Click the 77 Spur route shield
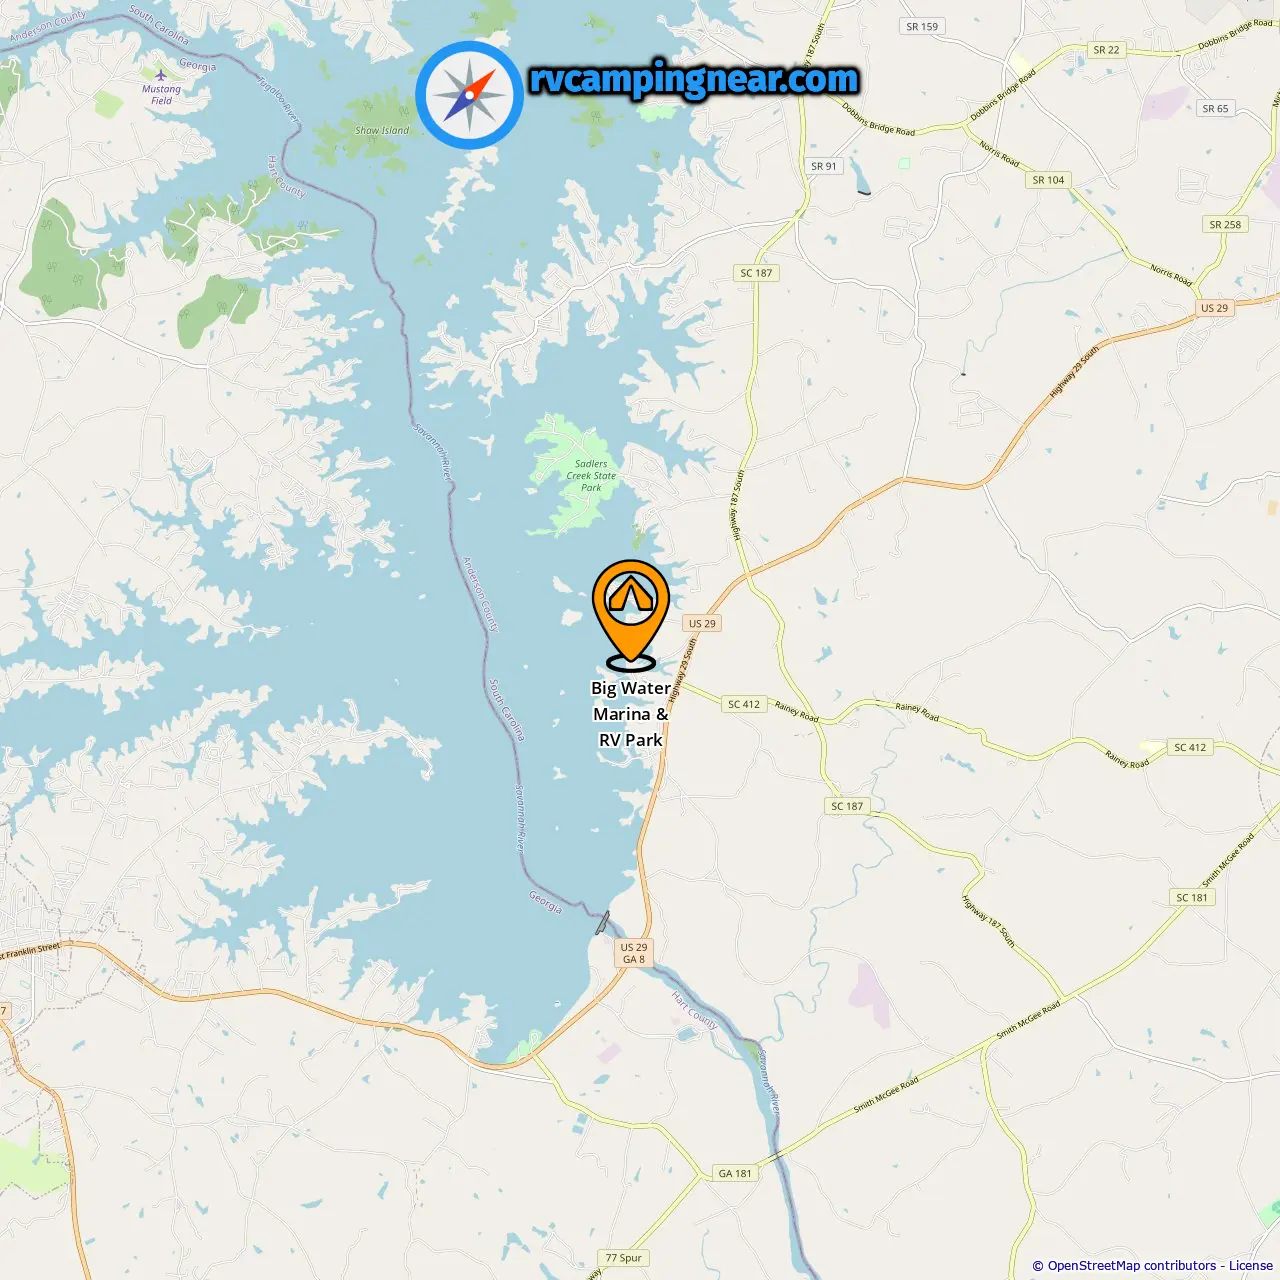Viewport: 1280px width, 1280px height. [x=624, y=1258]
